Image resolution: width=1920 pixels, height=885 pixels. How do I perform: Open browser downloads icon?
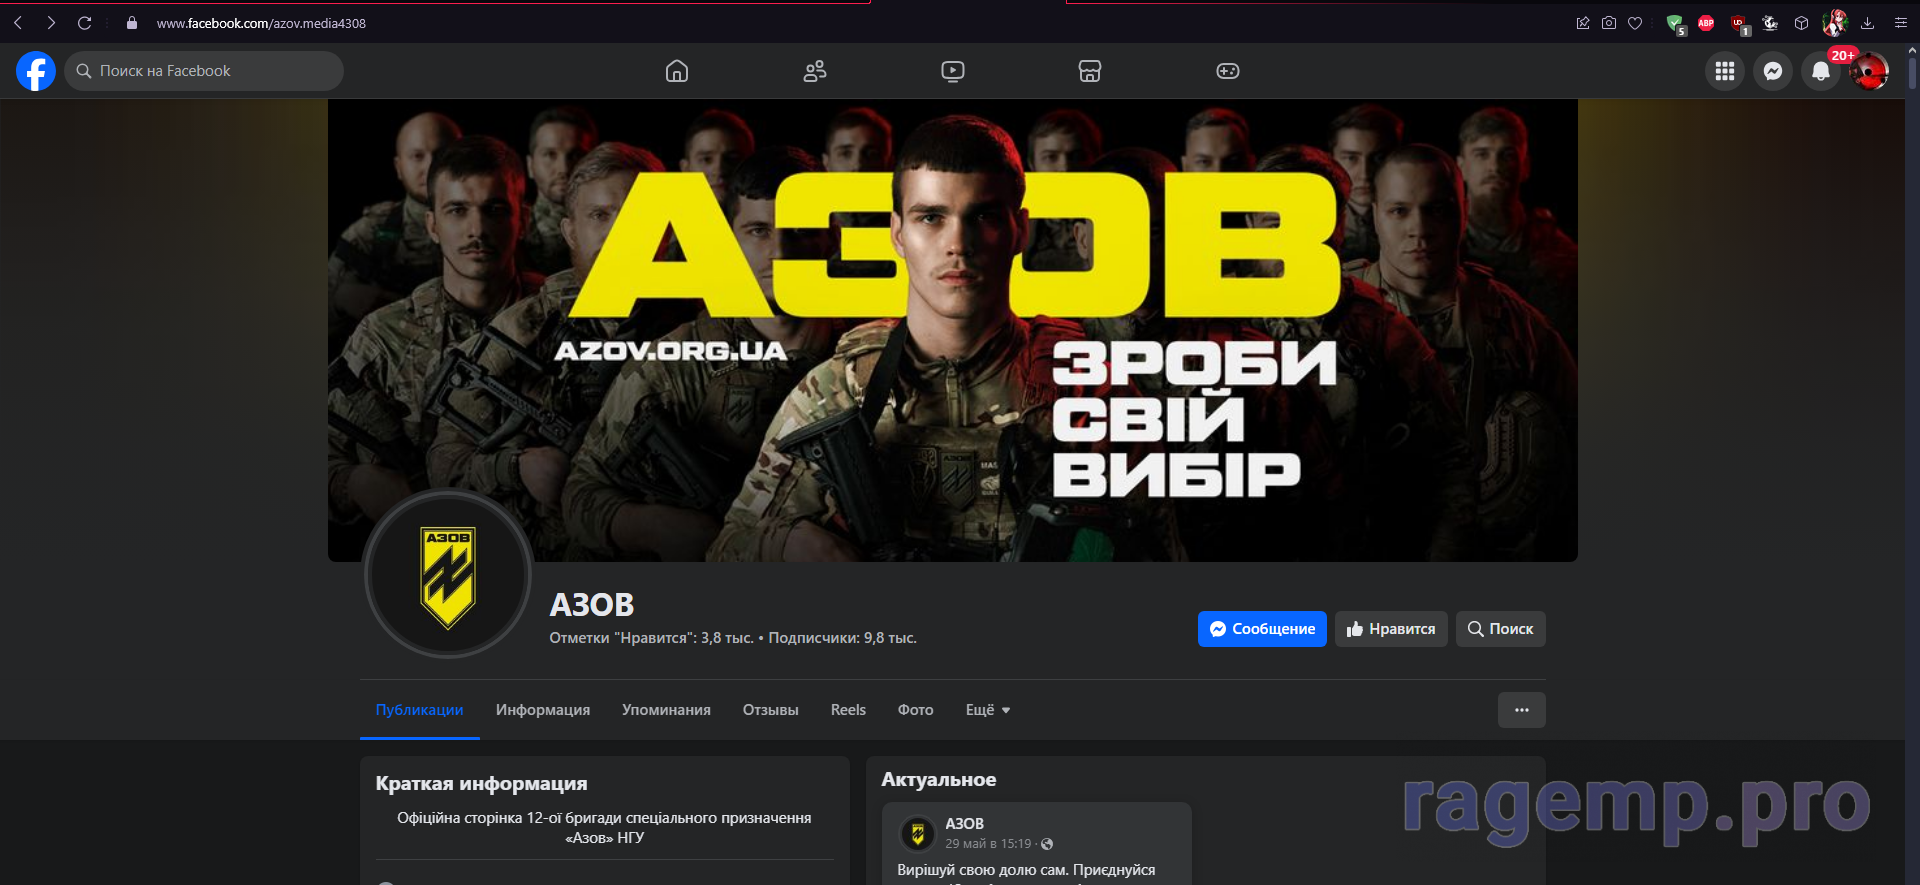click(1867, 23)
